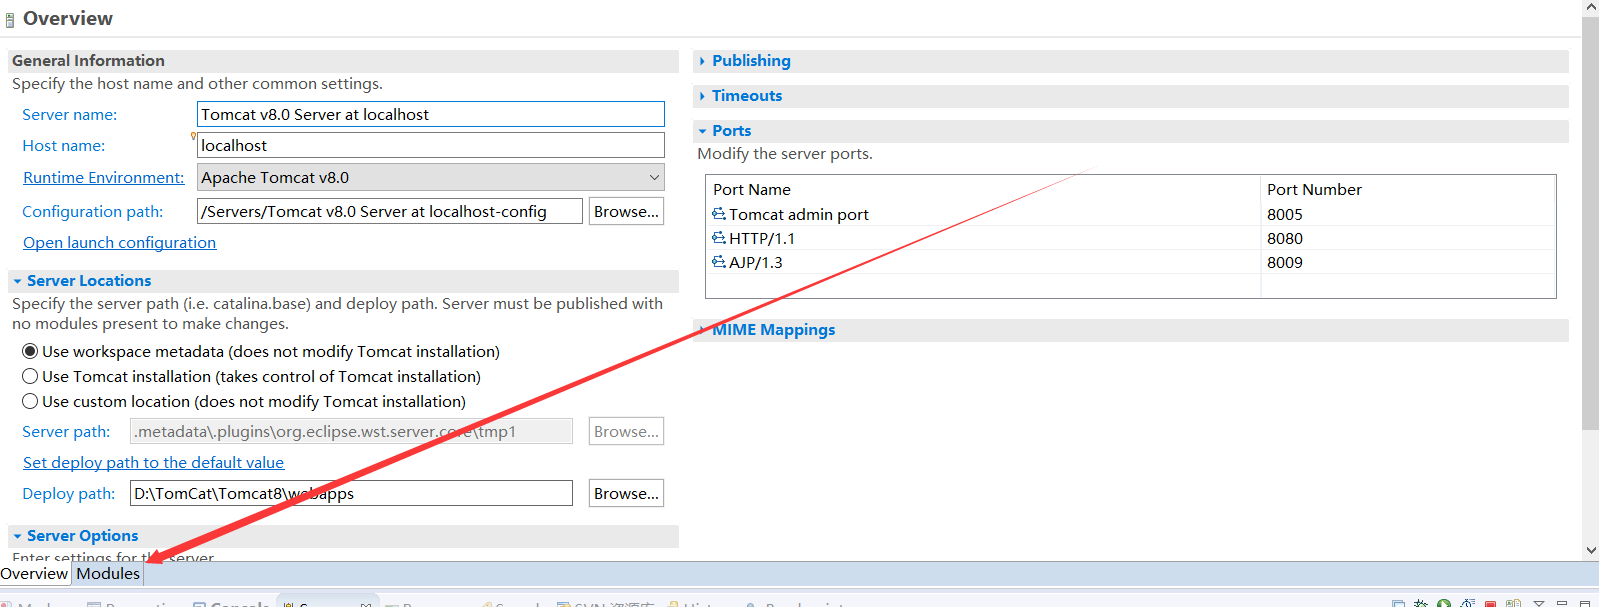Expand the Publishing section
This screenshot has width=1599, height=607.
pos(702,61)
